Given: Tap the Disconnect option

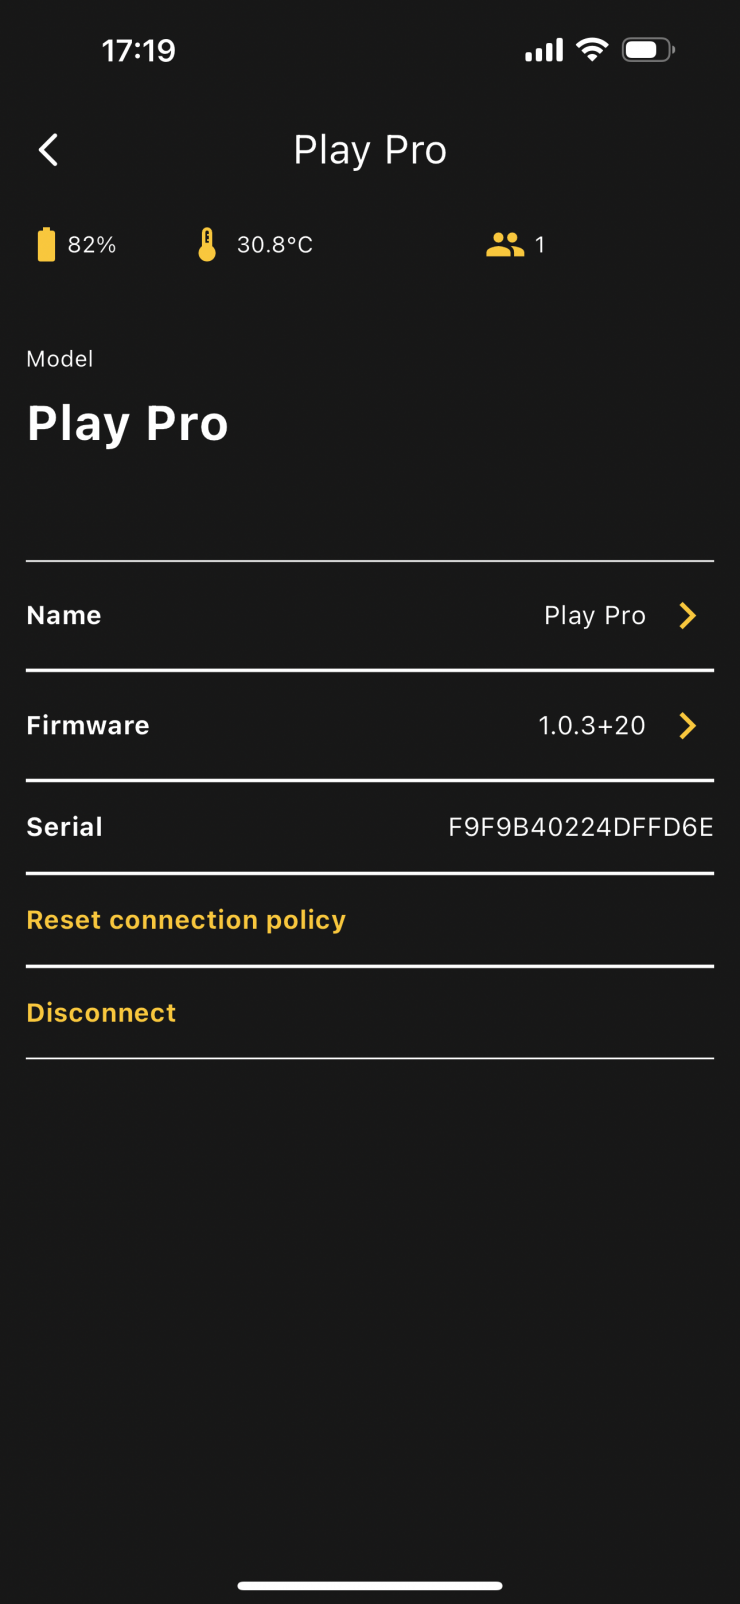Looking at the screenshot, I should (101, 1013).
